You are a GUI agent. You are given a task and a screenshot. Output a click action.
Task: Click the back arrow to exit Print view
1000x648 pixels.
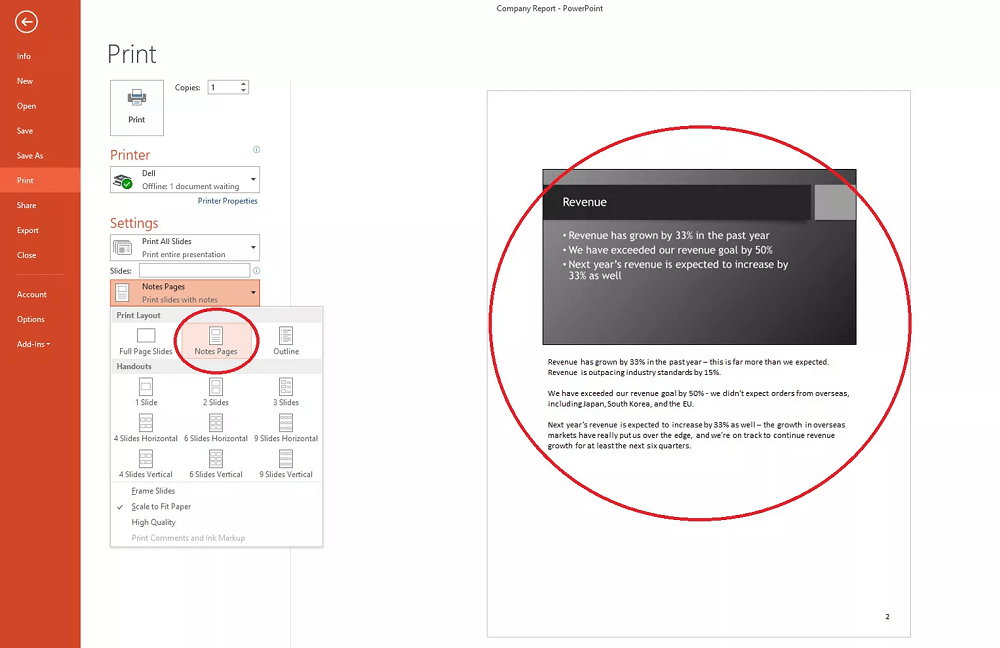point(26,21)
